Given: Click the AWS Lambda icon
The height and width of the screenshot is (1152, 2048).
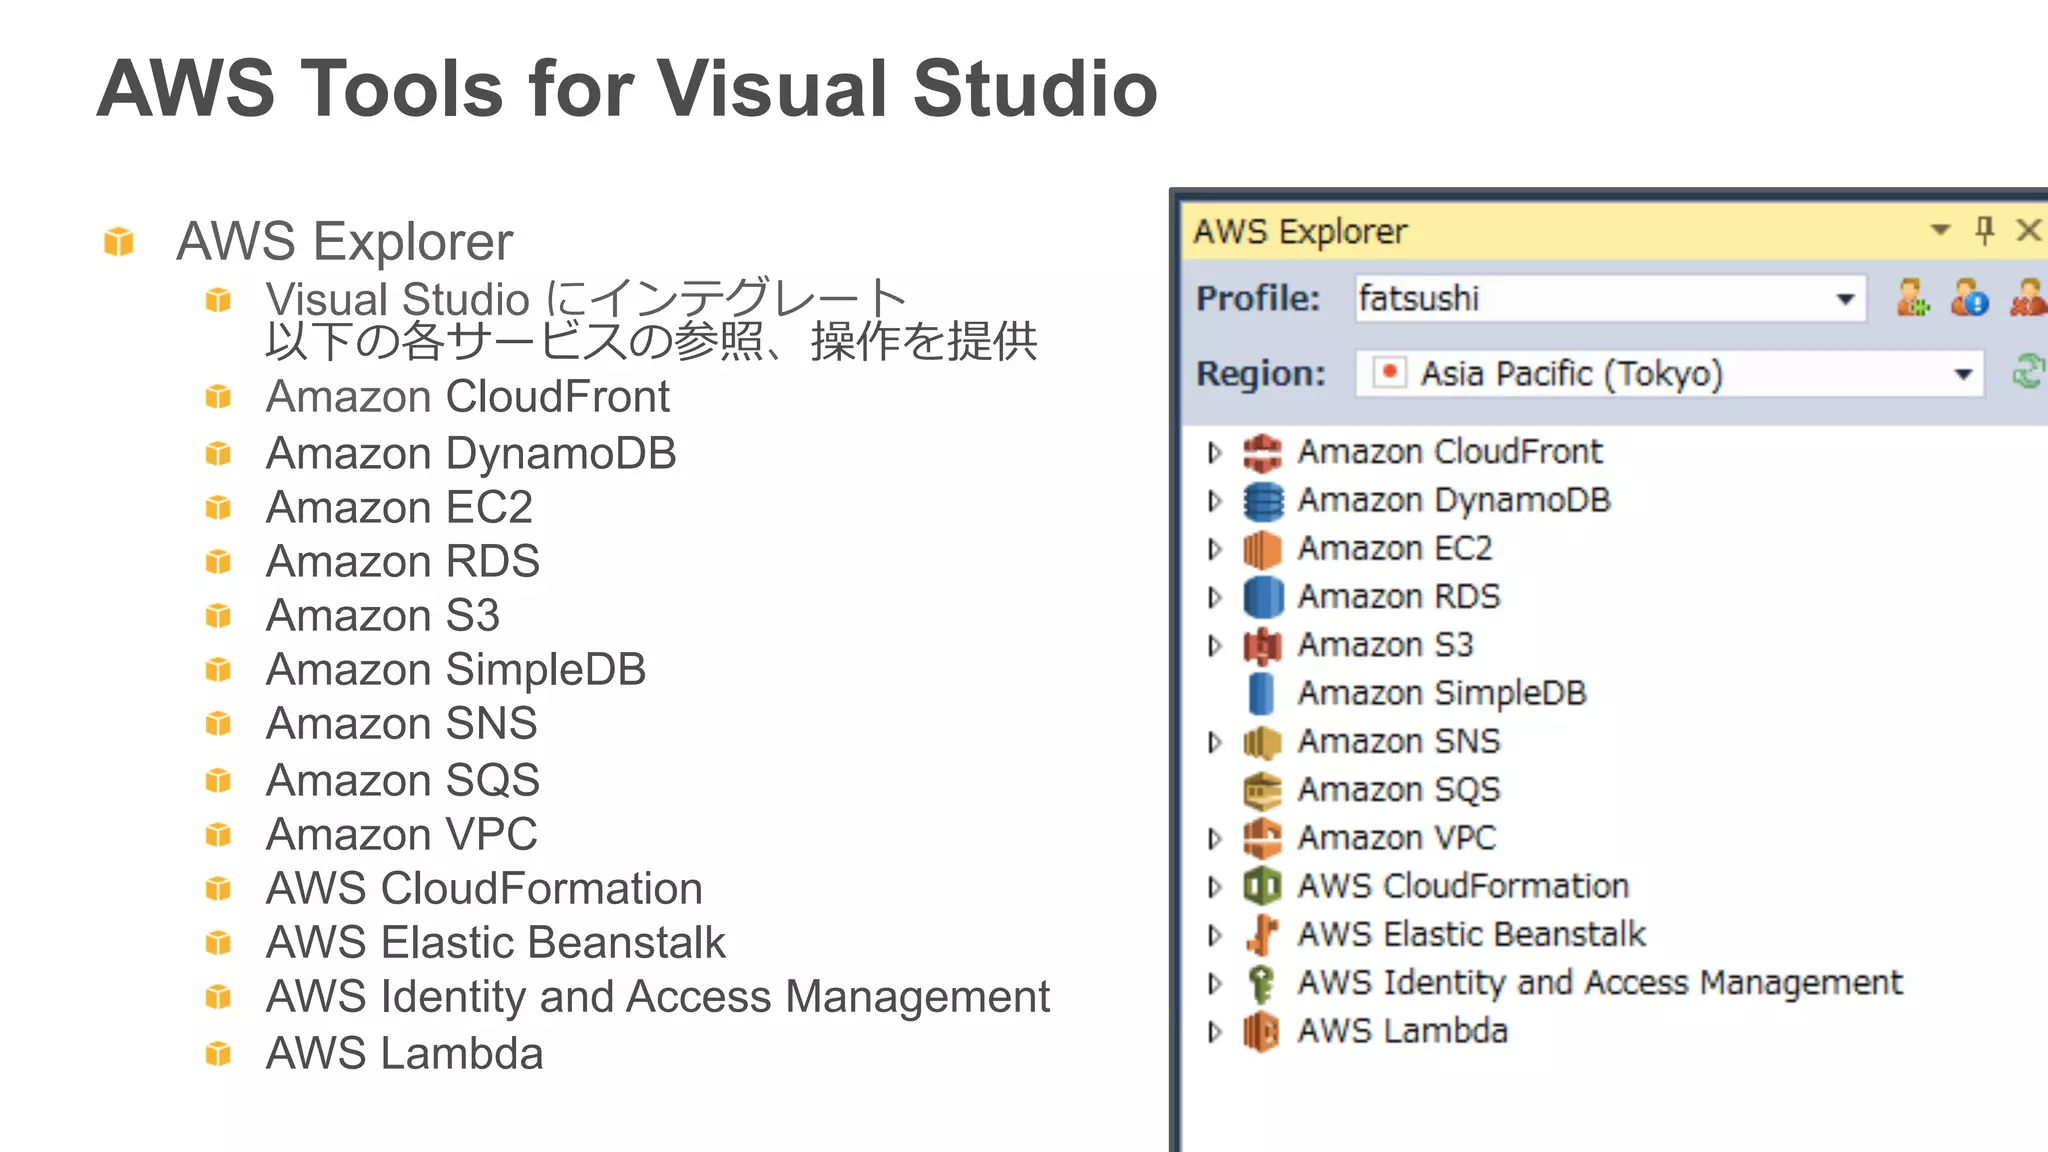Looking at the screenshot, I should (x=1262, y=1031).
